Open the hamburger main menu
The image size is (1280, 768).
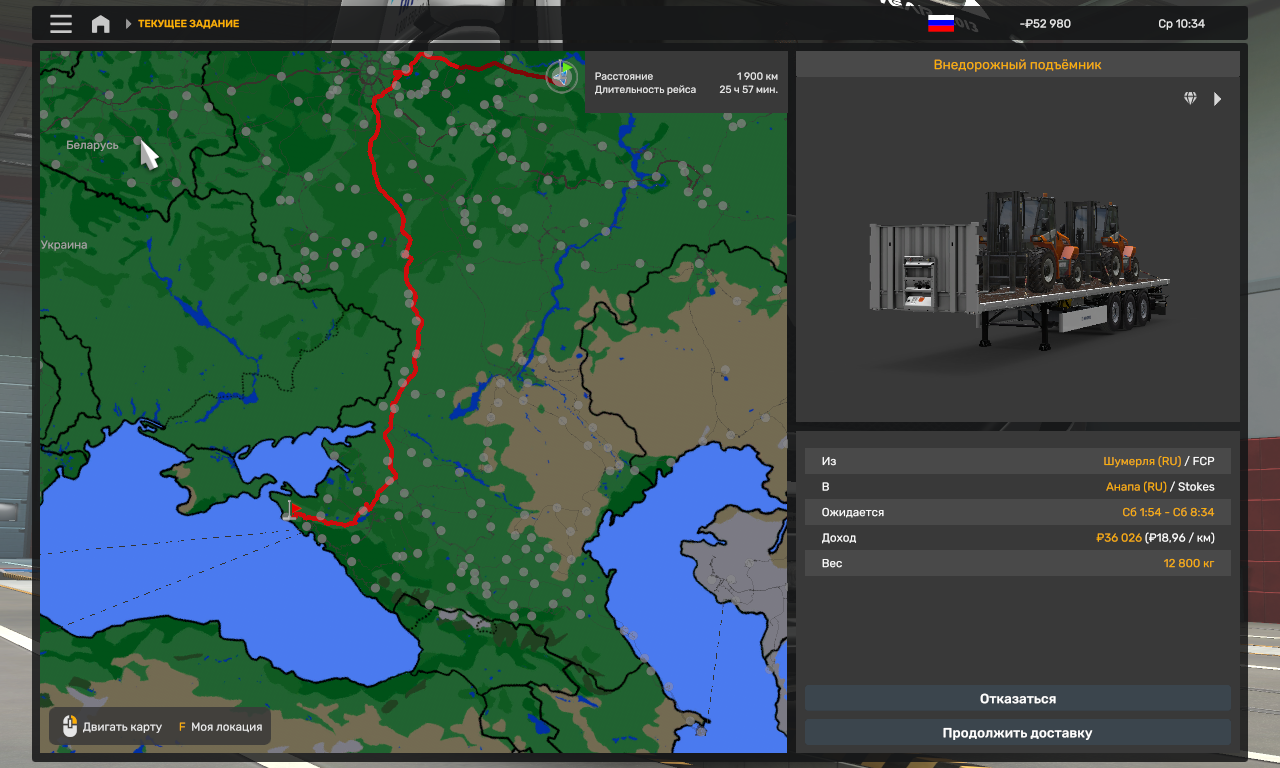pyautogui.click(x=61, y=24)
